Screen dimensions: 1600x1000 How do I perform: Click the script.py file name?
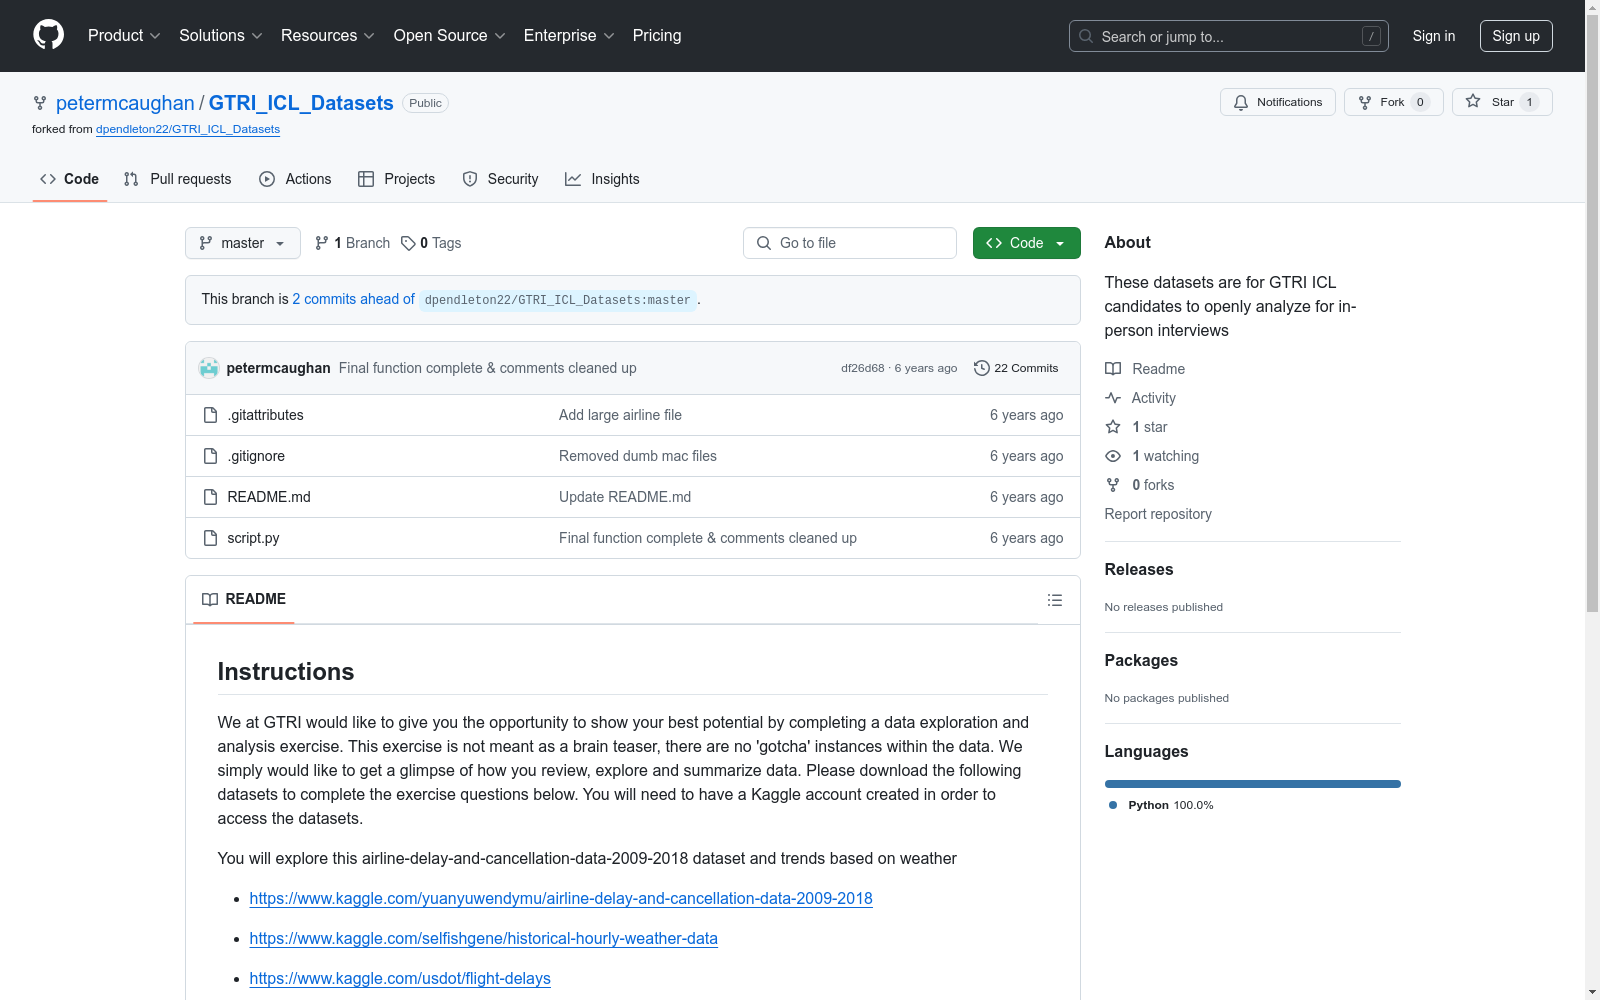253,538
